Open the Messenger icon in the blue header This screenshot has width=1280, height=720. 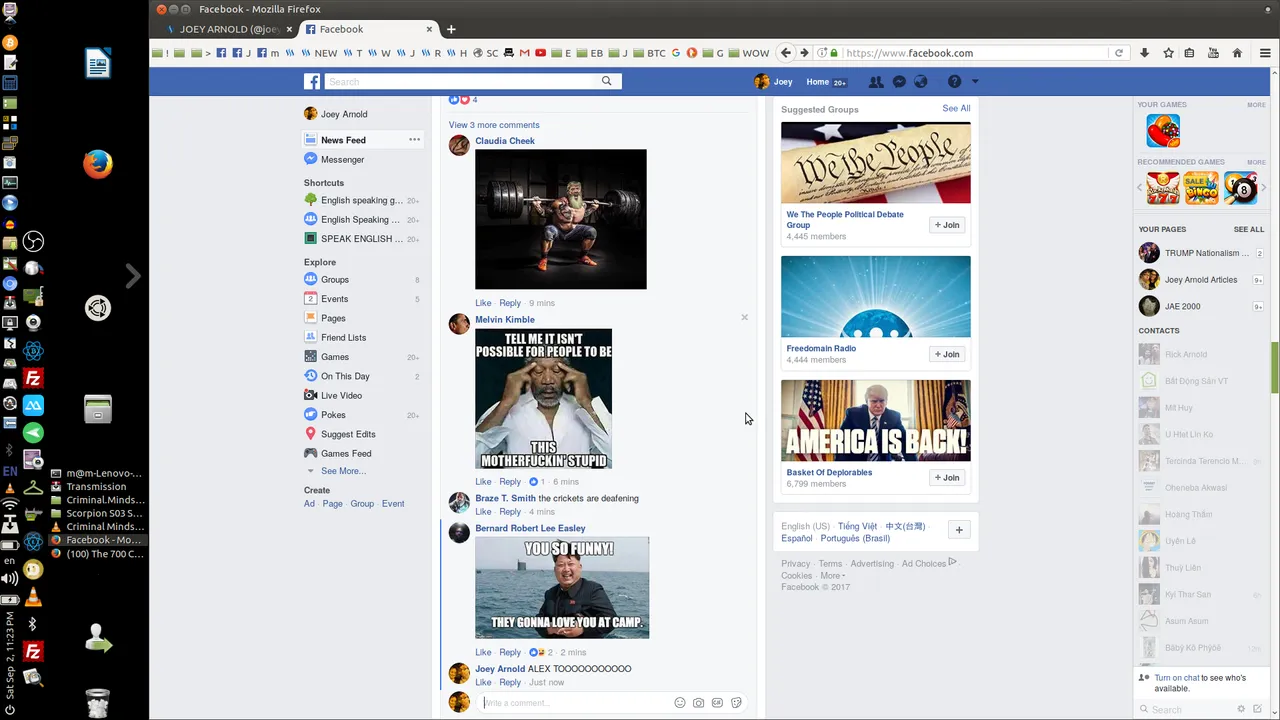pos(899,82)
